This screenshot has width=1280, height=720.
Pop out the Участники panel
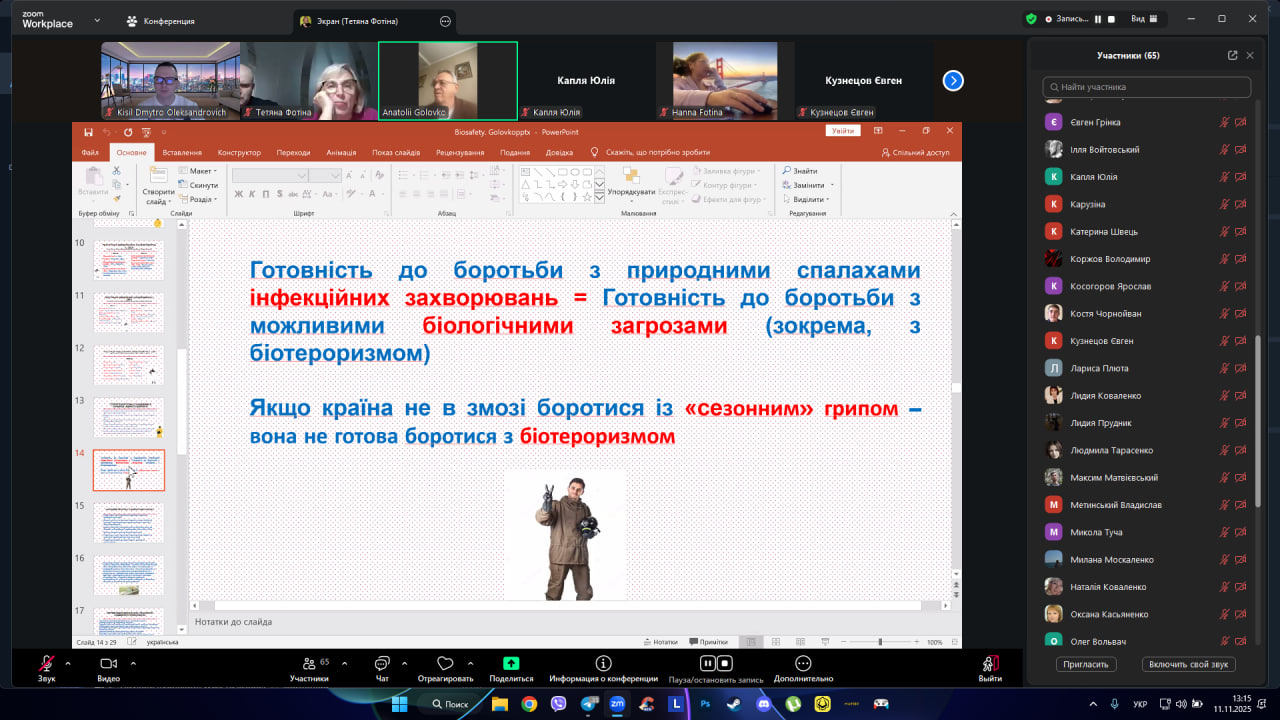(x=1232, y=55)
